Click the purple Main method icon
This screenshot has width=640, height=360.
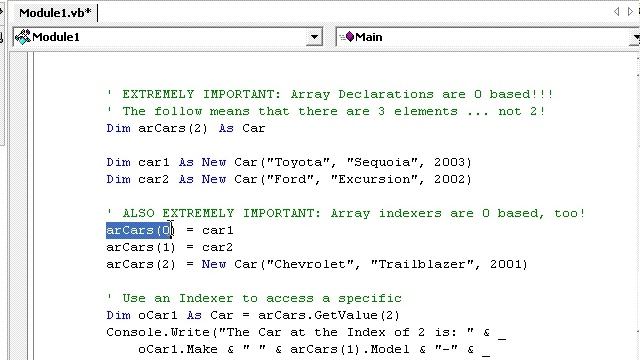[x=349, y=37]
